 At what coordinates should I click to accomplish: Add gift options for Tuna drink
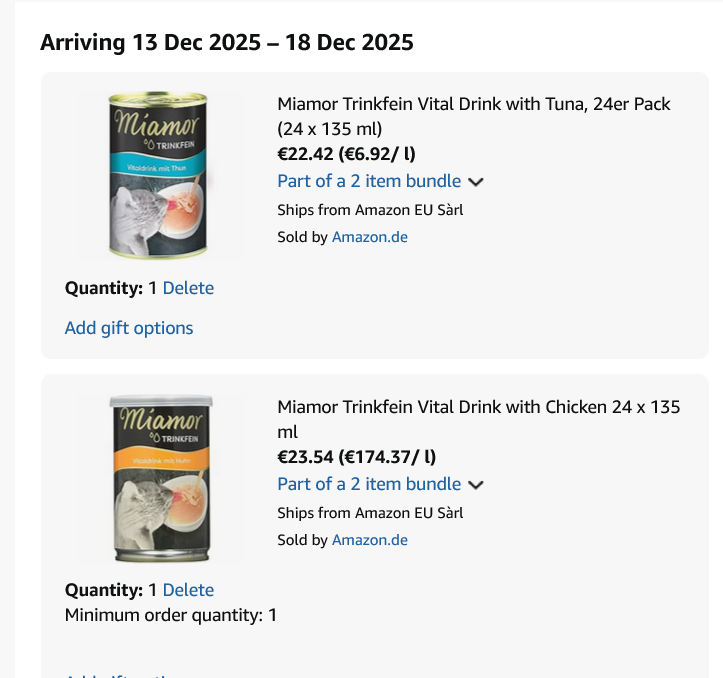(x=129, y=328)
